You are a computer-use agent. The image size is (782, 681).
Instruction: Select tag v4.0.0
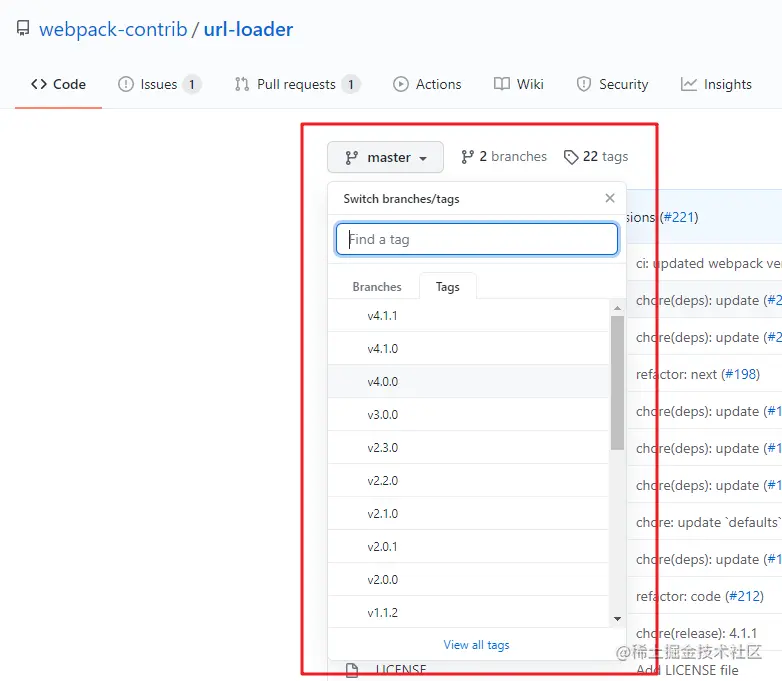pyautogui.click(x=469, y=382)
